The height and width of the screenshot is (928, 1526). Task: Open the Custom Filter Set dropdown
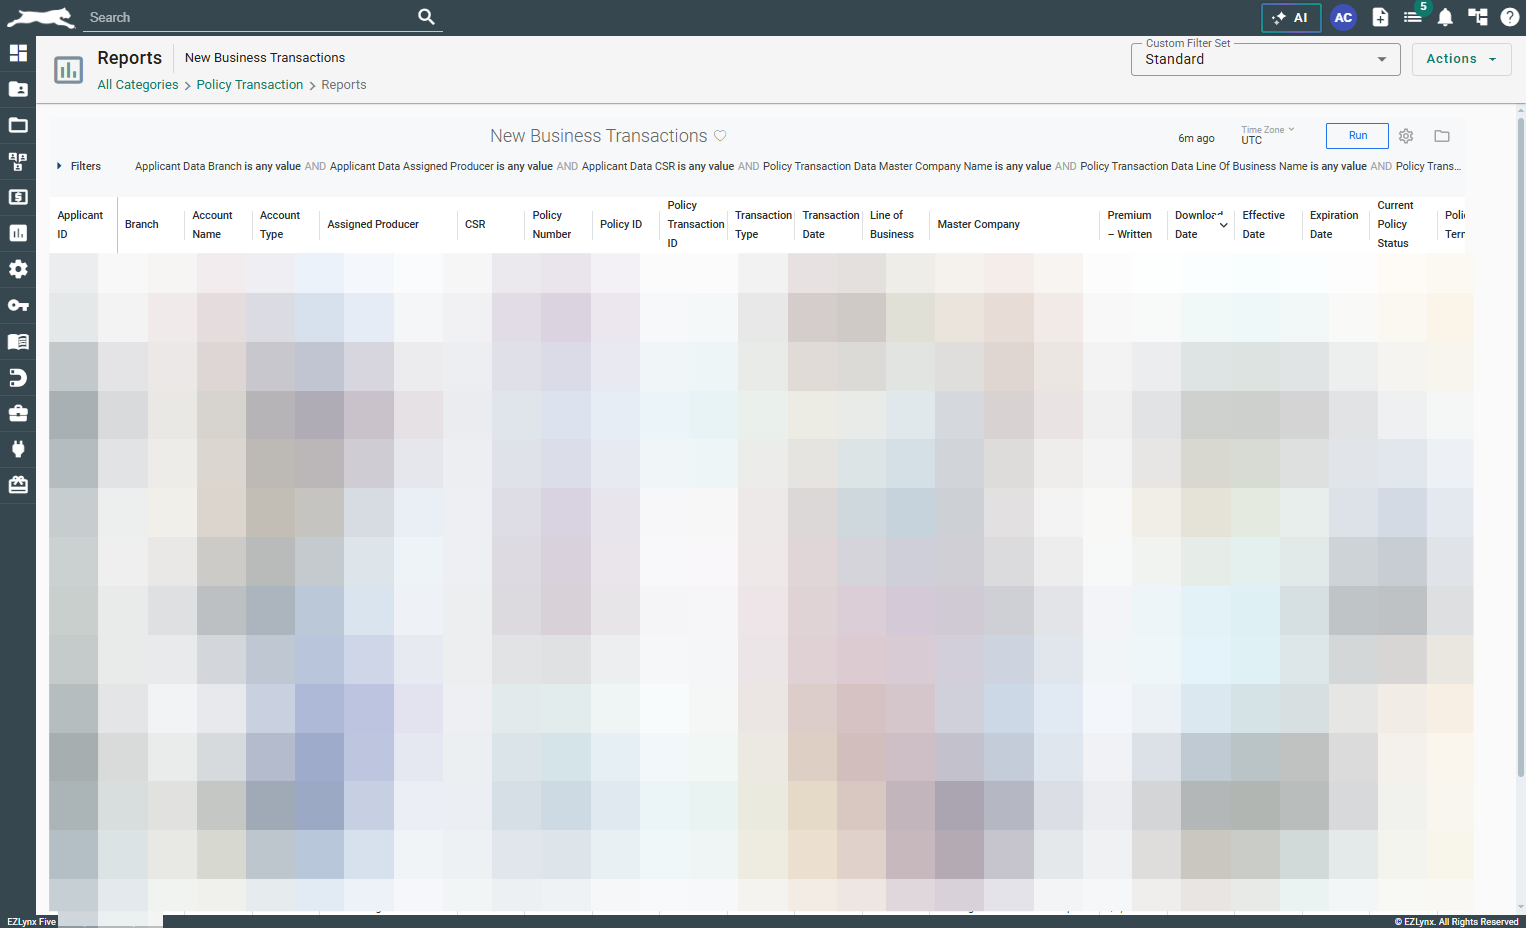pos(1265,59)
